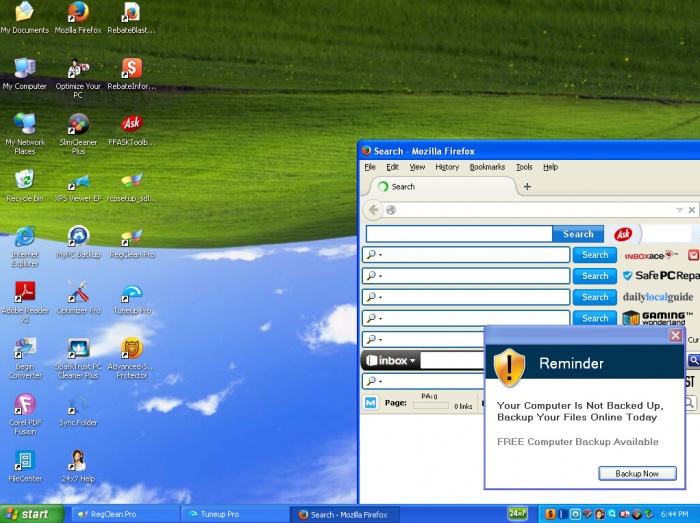
Task: Open the Windows start menu
Action: coord(31,514)
